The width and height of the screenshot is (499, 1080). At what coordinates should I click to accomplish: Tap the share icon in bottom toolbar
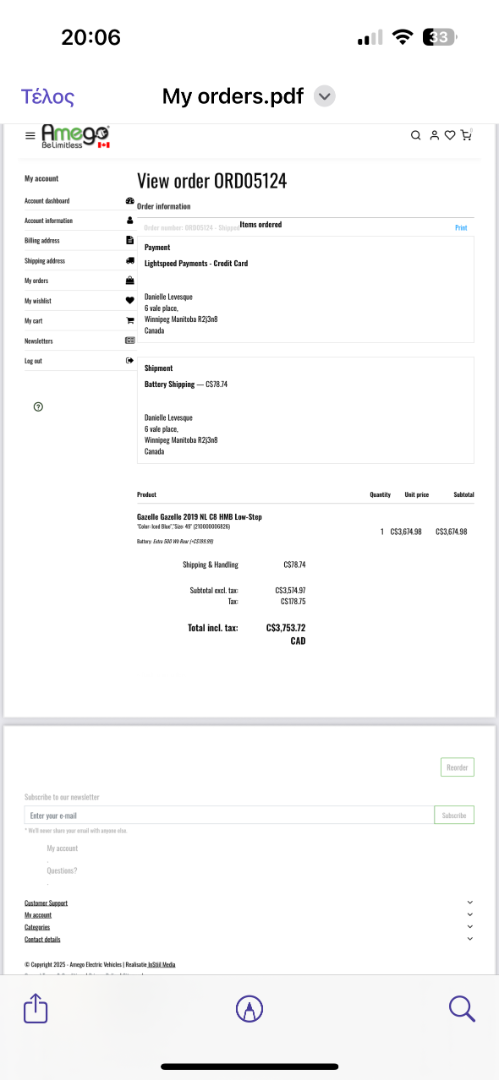[x=36, y=1010]
